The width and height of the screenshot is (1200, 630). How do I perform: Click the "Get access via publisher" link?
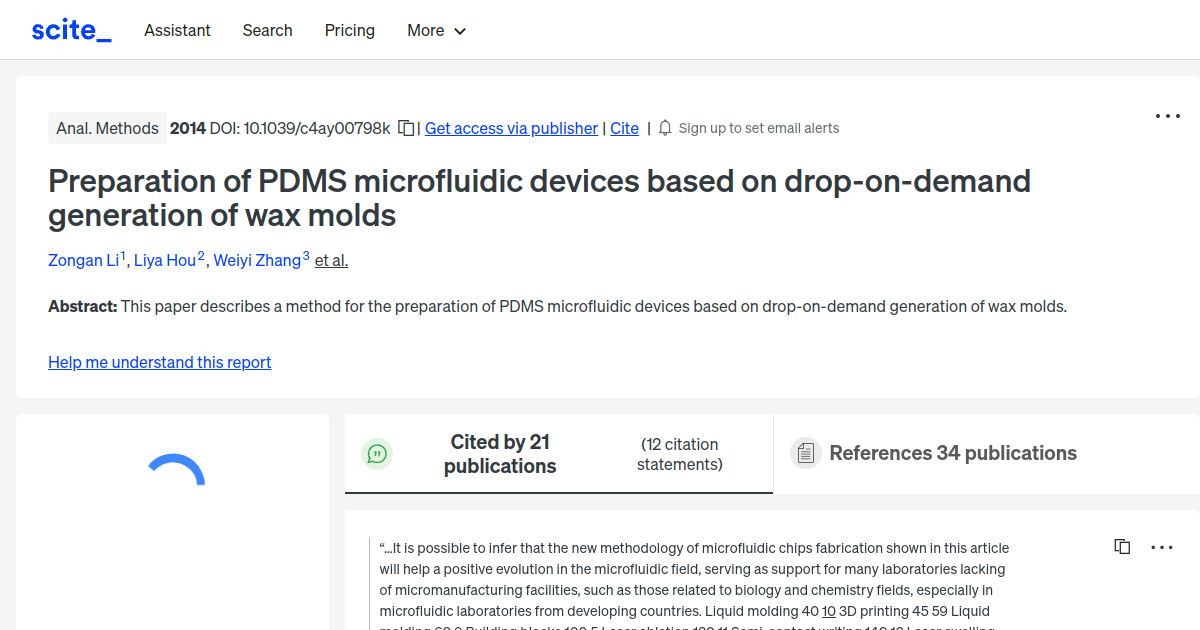[x=511, y=128]
